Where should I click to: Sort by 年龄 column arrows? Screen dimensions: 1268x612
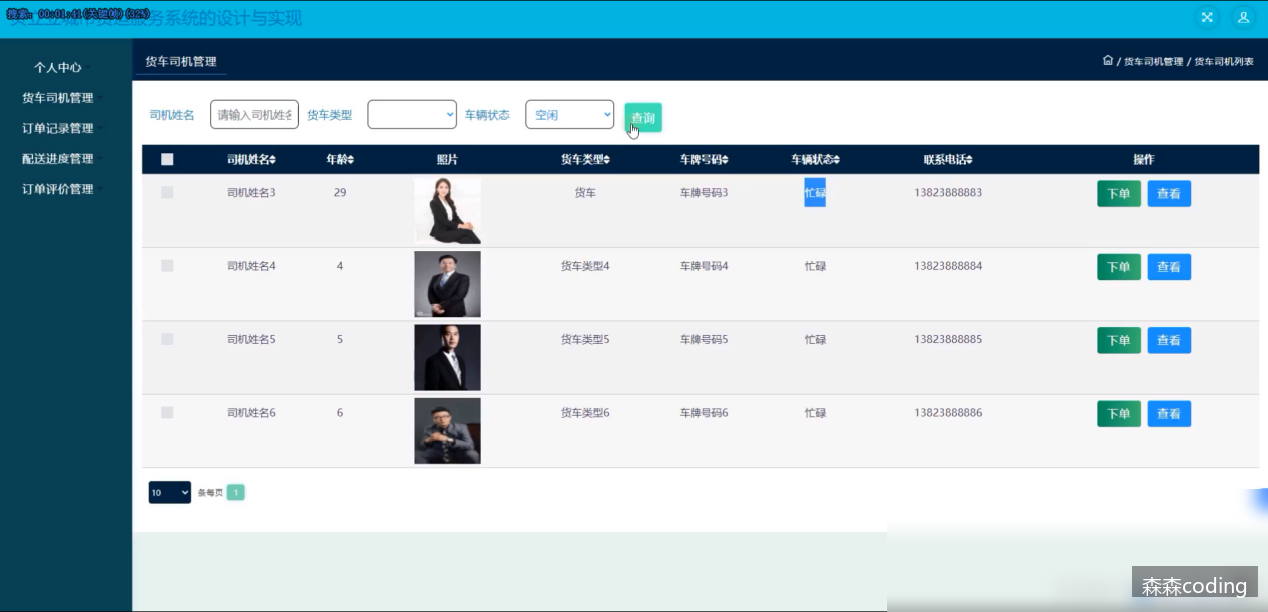click(350, 160)
